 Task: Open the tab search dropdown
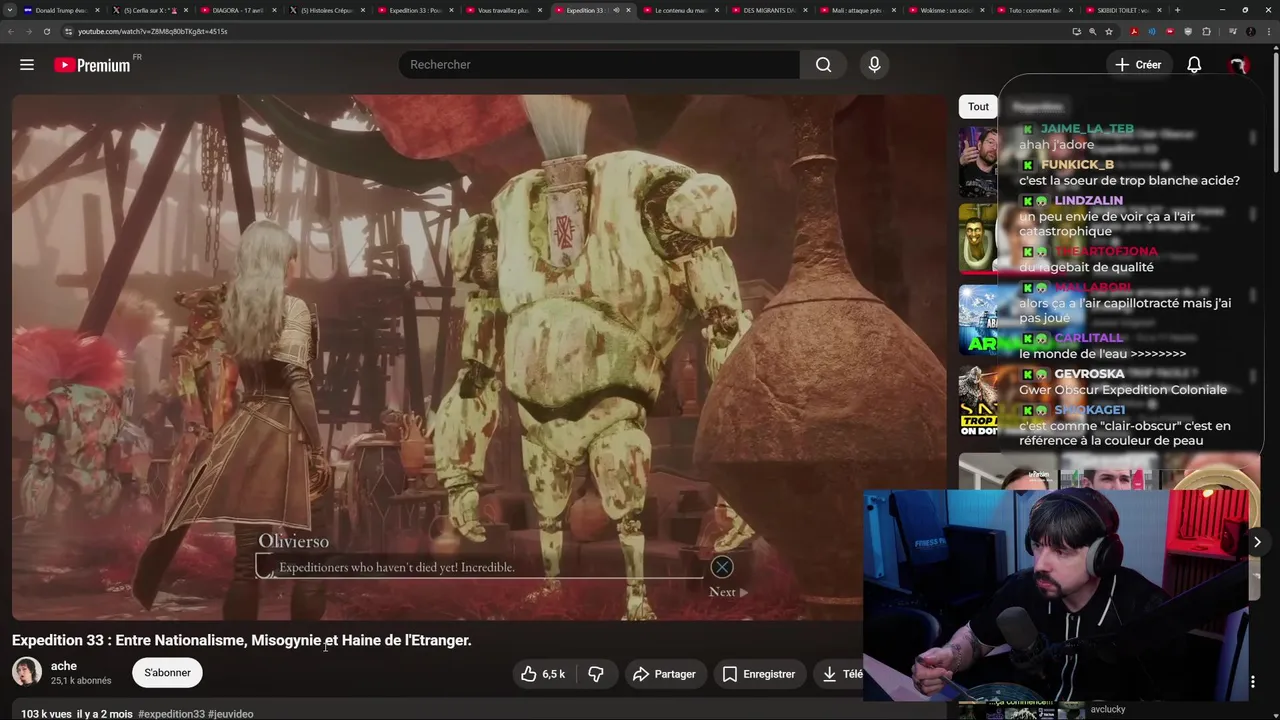[11, 10]
